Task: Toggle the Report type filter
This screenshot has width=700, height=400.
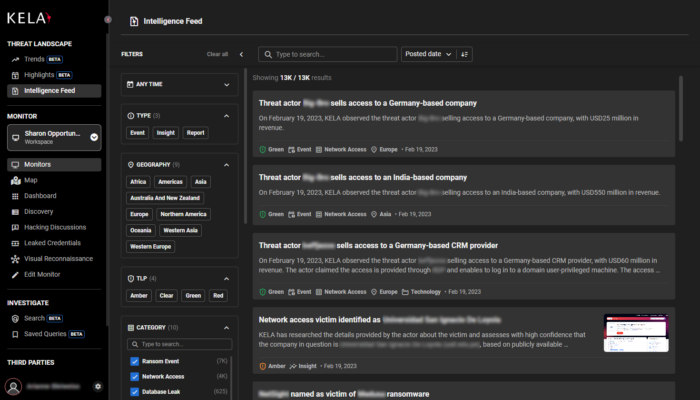Action: point(196,133)
